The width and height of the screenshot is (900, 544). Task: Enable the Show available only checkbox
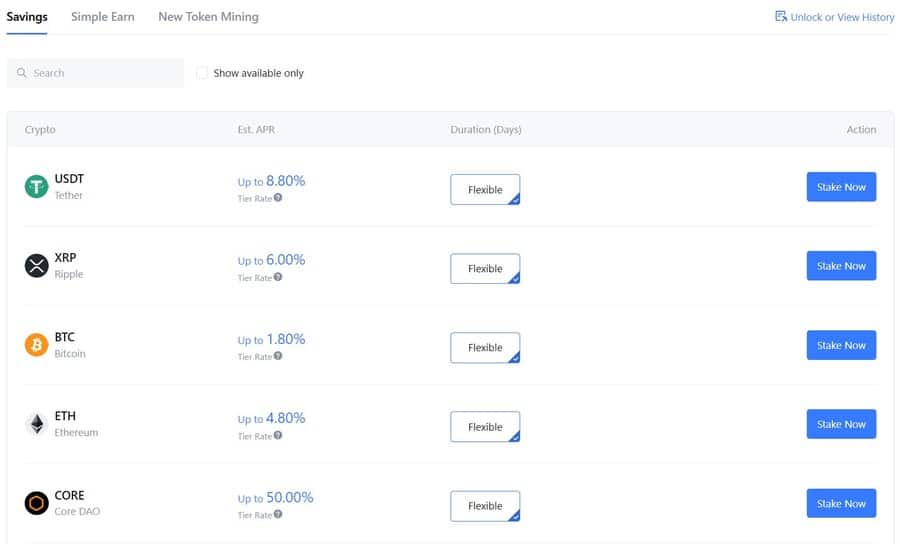[x=202, y=73]
